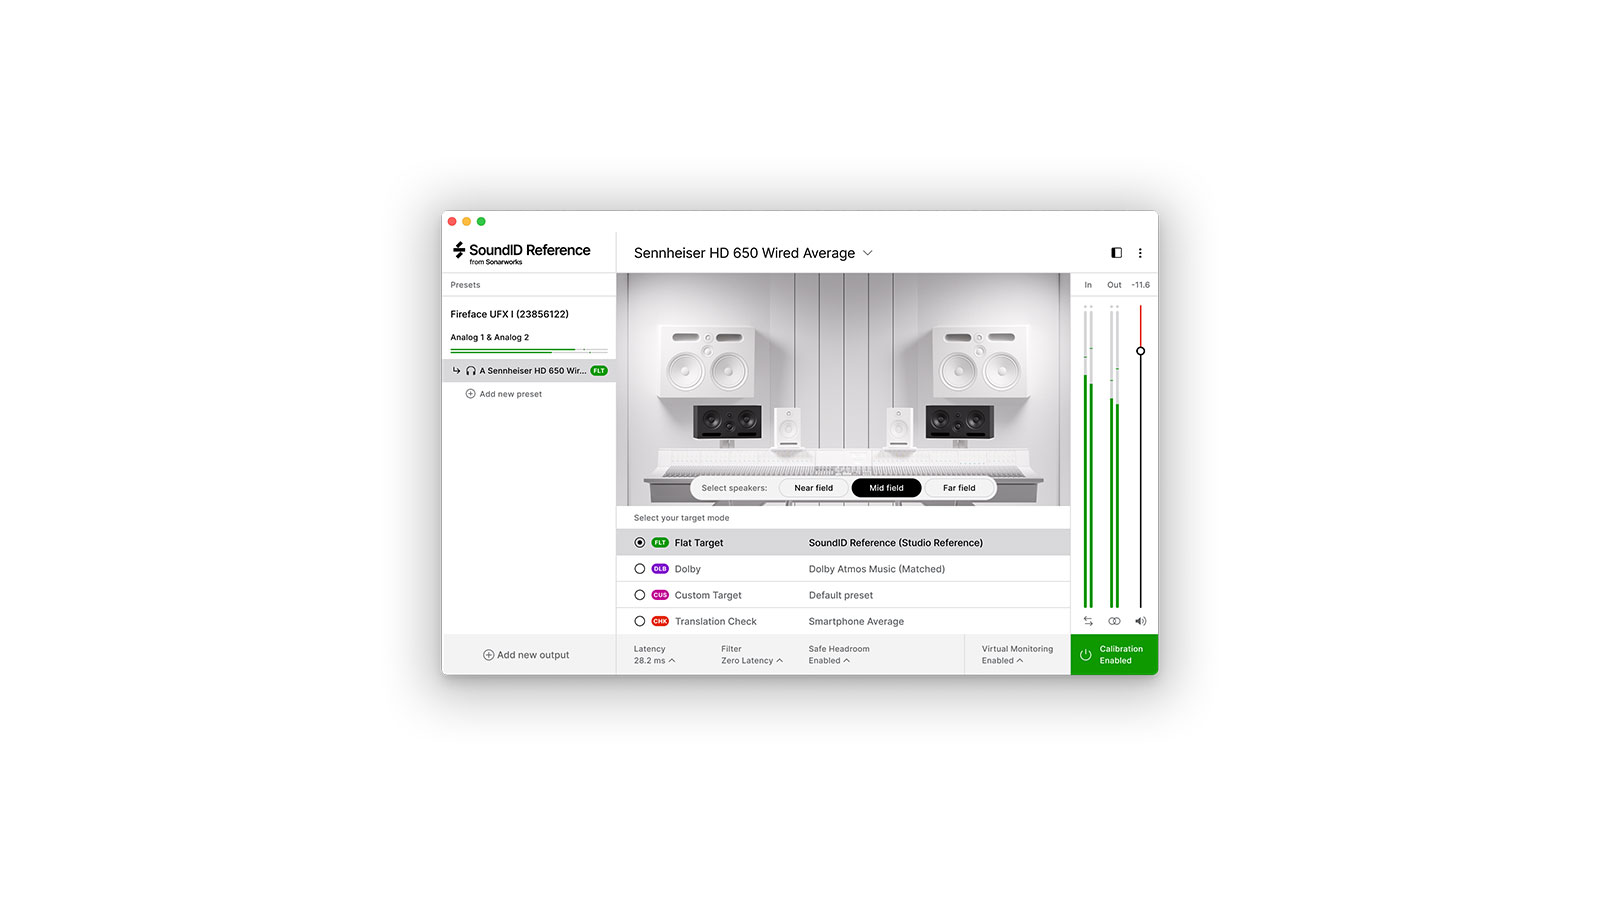Expand the Filter Zero Latency menu
The height and width of the screenshot is (900, 1600).
(x=752, y=655)
